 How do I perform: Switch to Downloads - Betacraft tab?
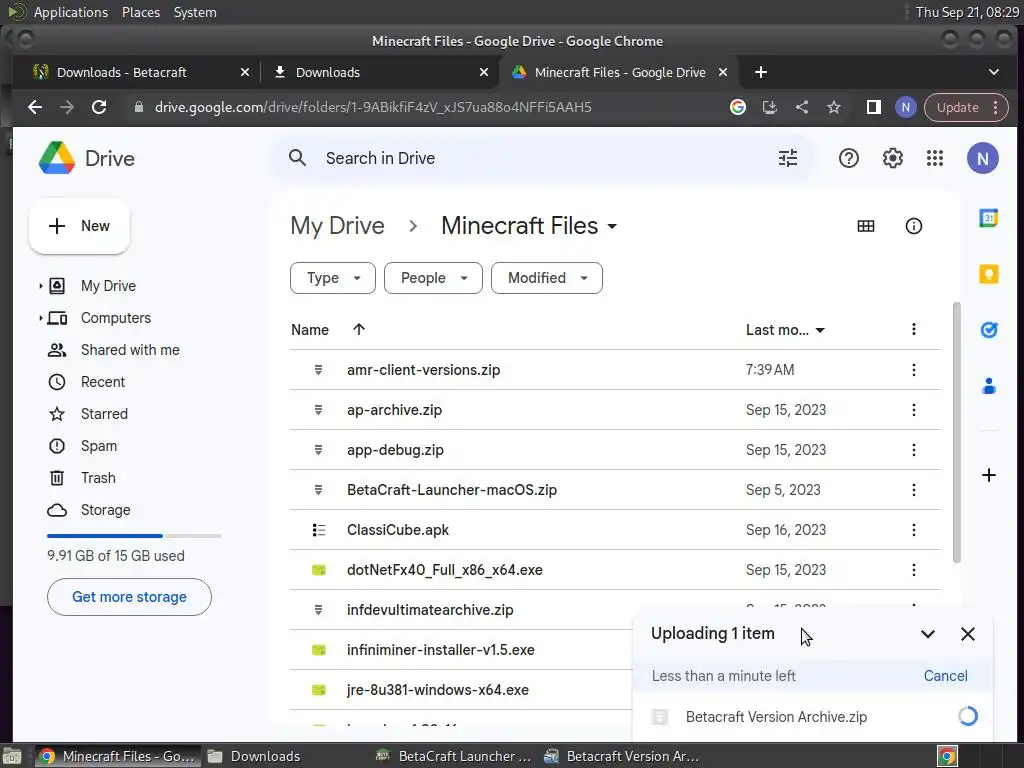point(141,72)
